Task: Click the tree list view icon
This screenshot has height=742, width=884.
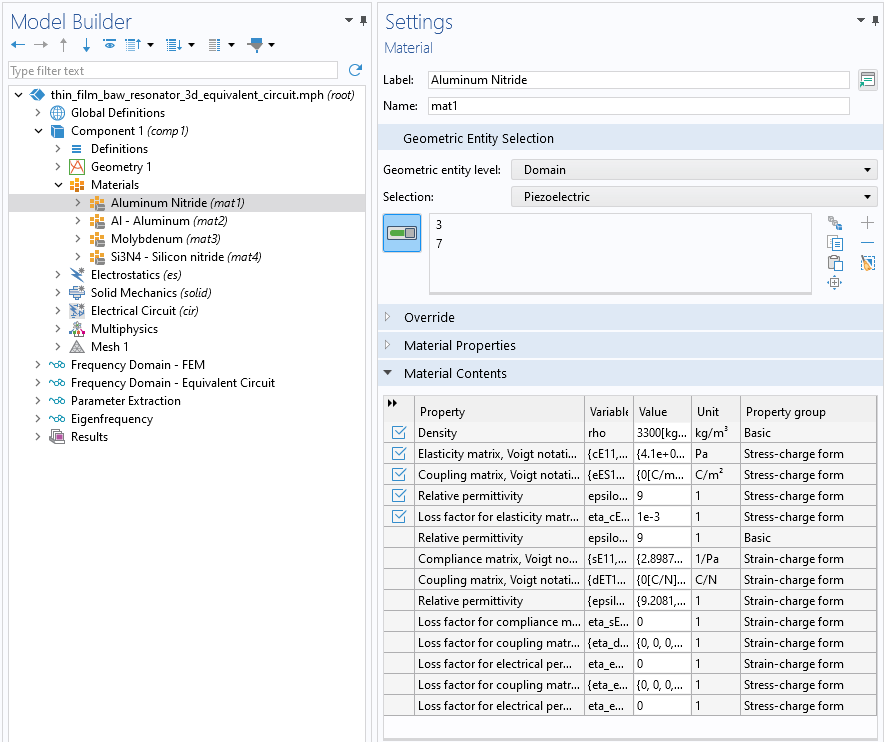Action: (214, 45)
